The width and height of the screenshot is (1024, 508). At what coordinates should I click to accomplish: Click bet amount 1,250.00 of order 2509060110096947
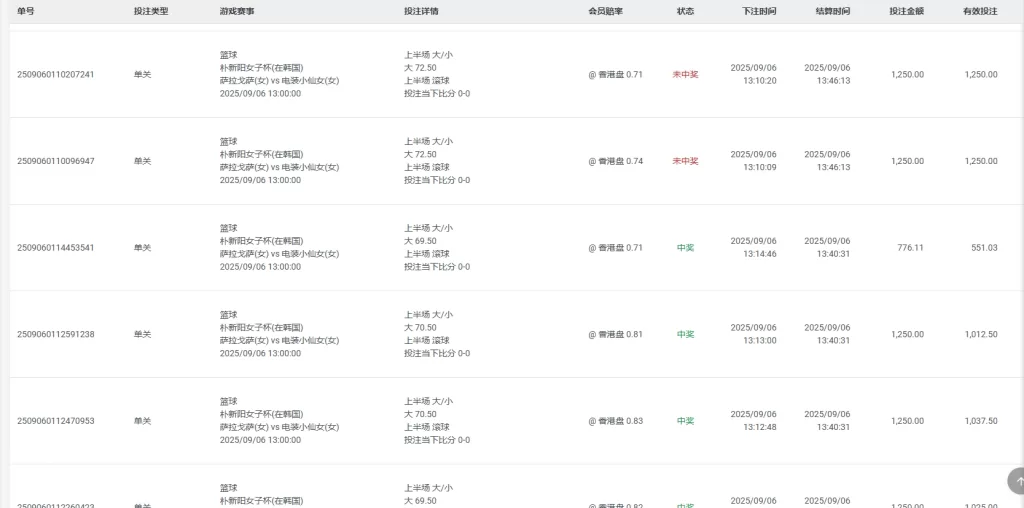pyautogui.click(x=907, y=161)
